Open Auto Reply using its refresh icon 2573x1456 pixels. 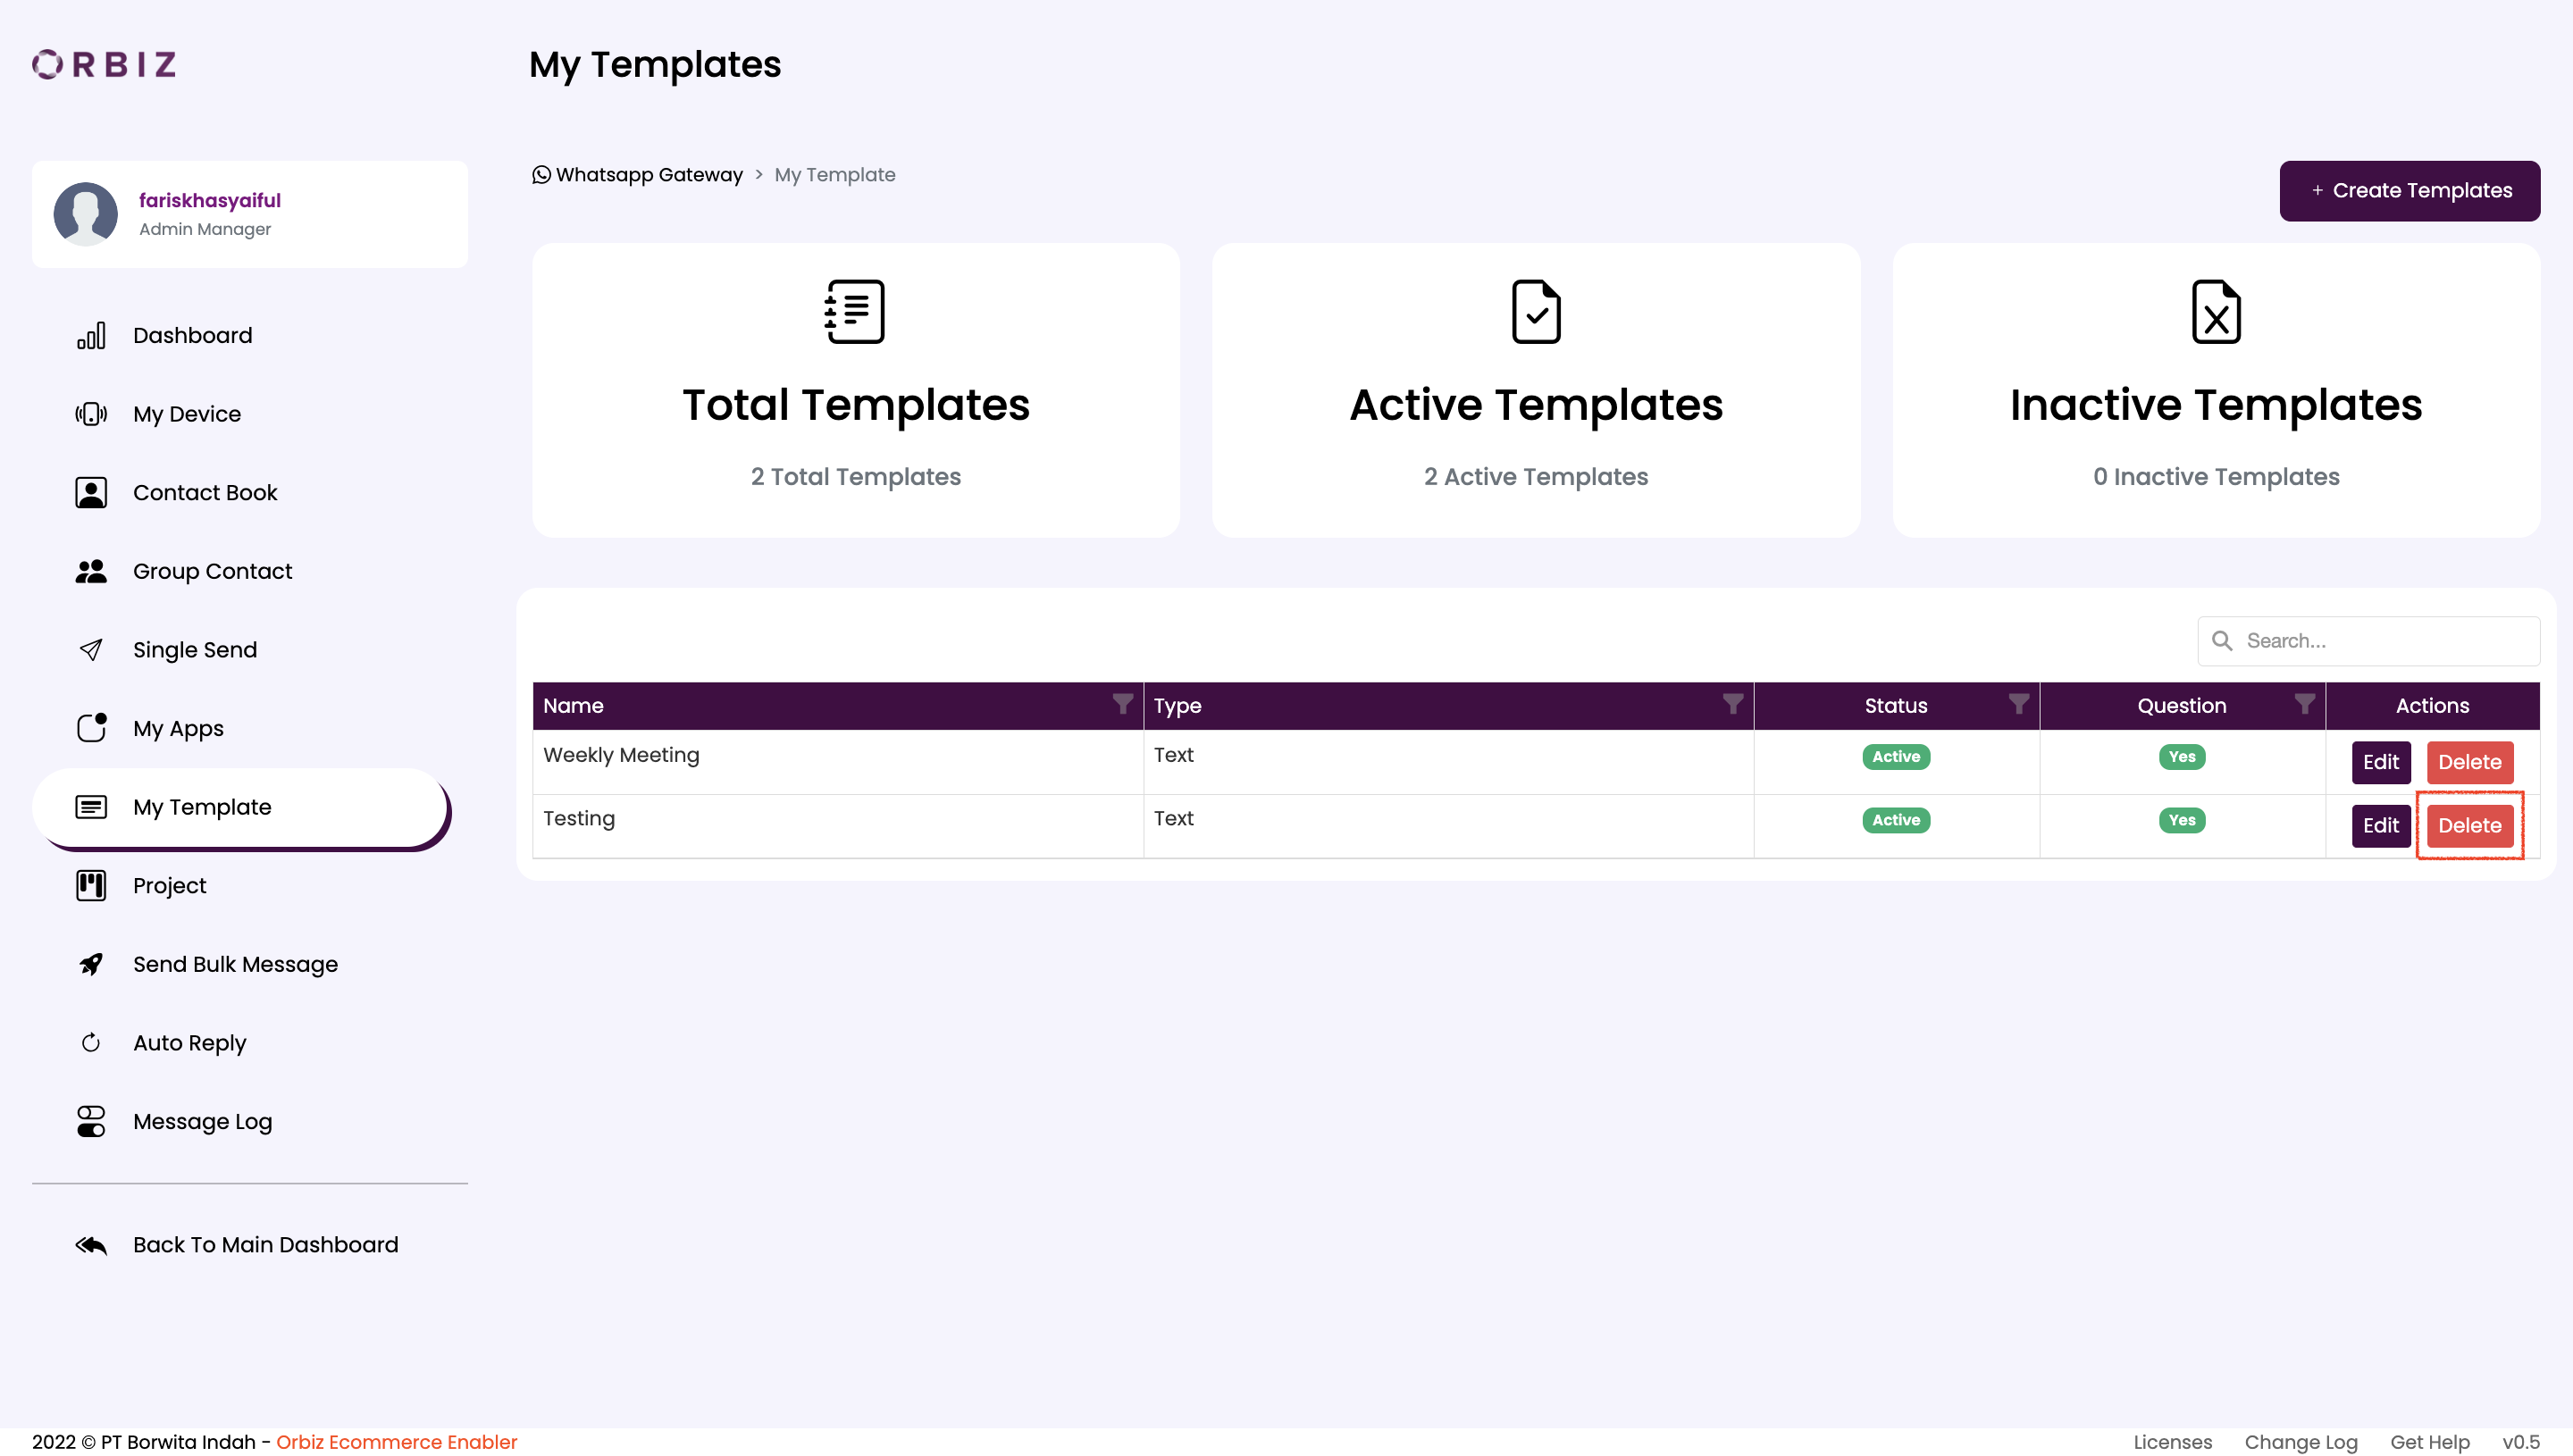click(x=92, y=1042)
